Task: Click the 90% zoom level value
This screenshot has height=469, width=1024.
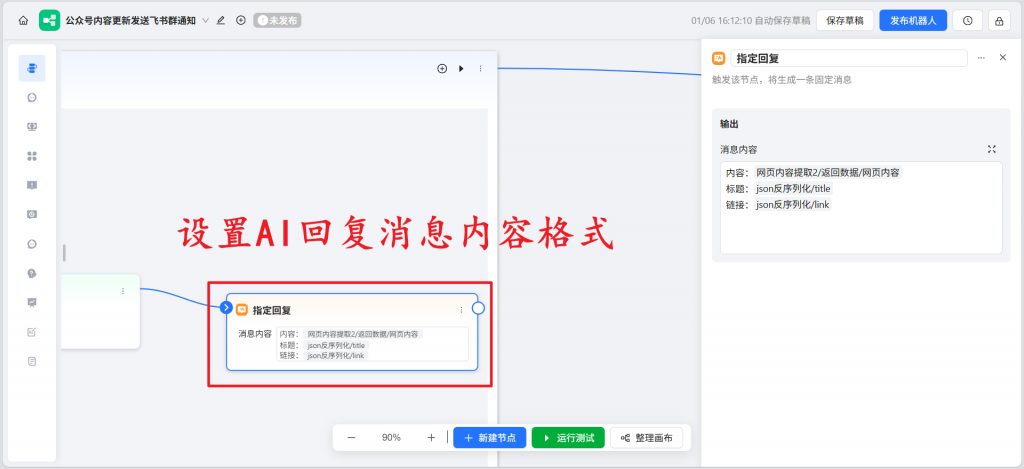Action: pyautogui.click(x=391, y=438)
